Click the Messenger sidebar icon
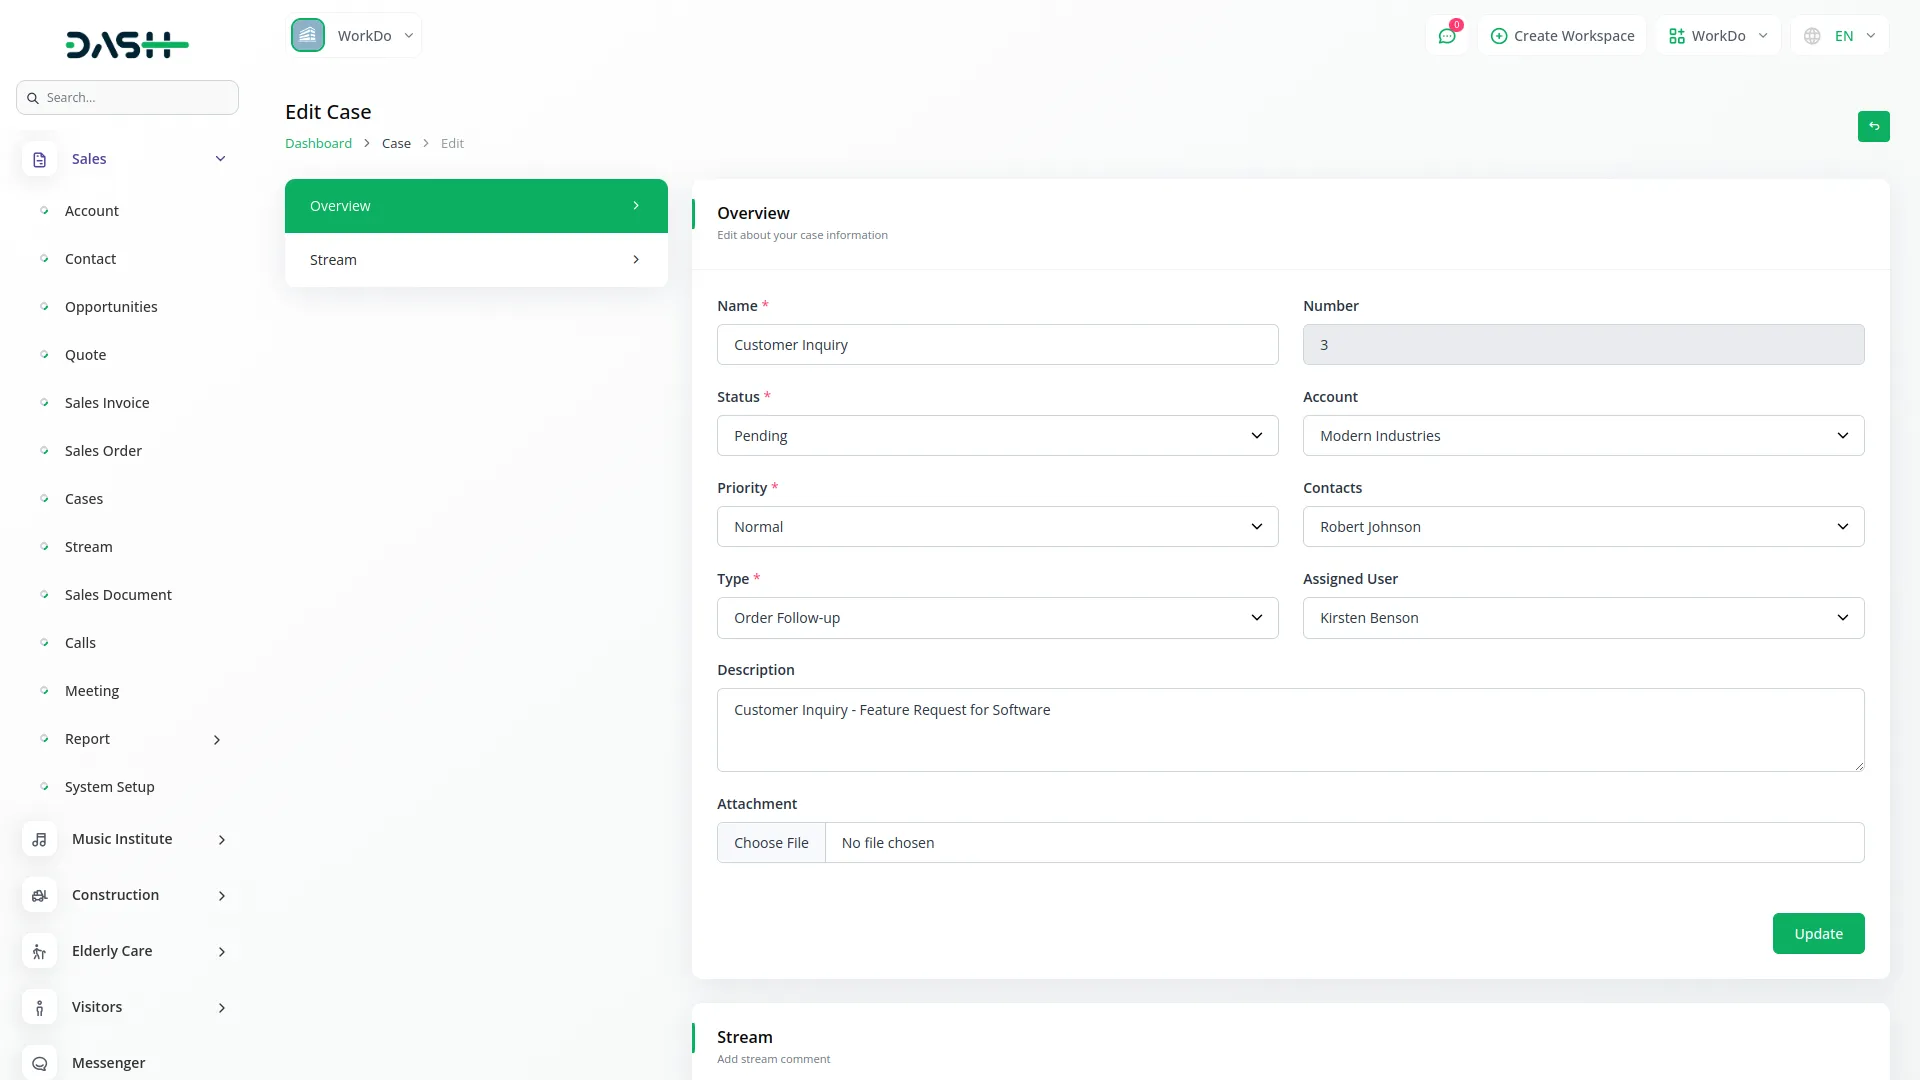The height and width of the screenshot is (1080, 1920). pyautogui.click(x=39, y=1063)
